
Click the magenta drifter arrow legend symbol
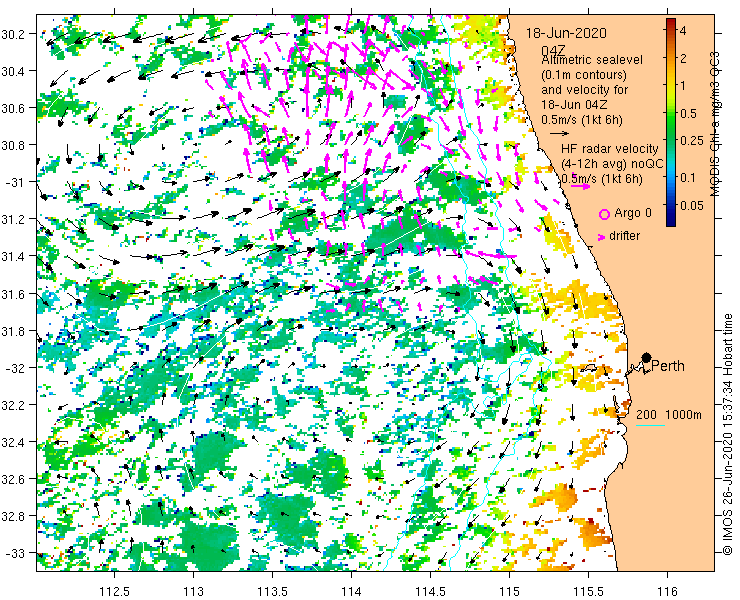[x=601, y=237]
